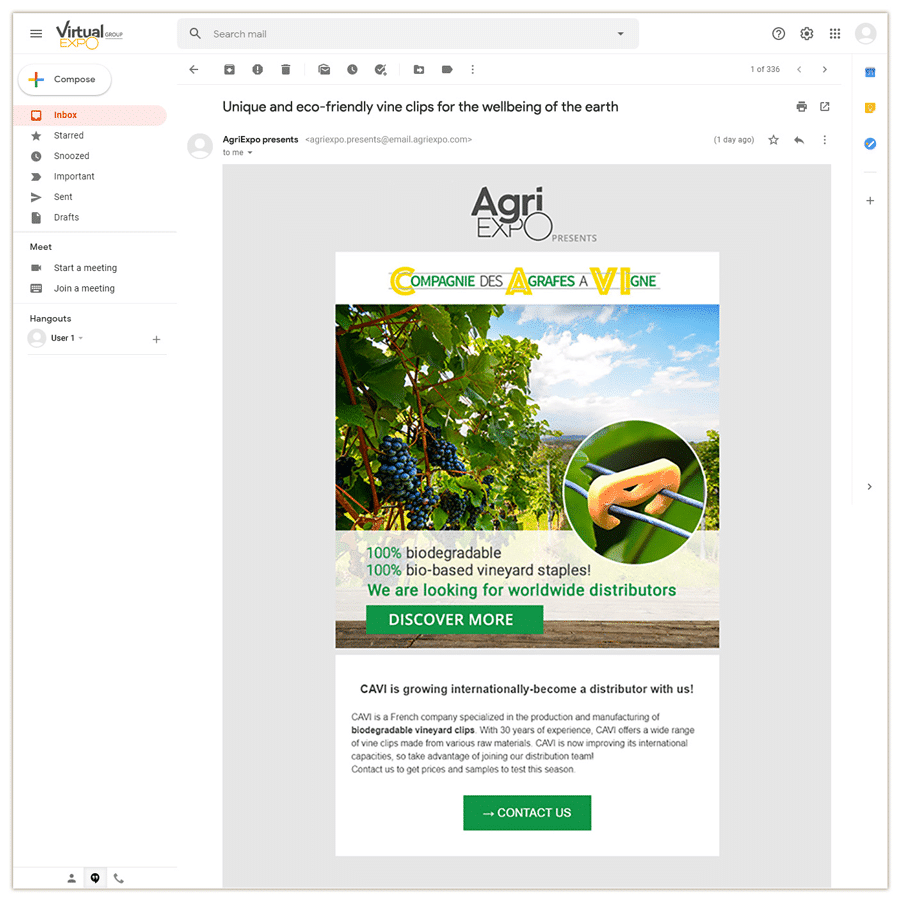Start a meeting in Meet
Viewport: 900px width, 901px height.
coord(85,268)
